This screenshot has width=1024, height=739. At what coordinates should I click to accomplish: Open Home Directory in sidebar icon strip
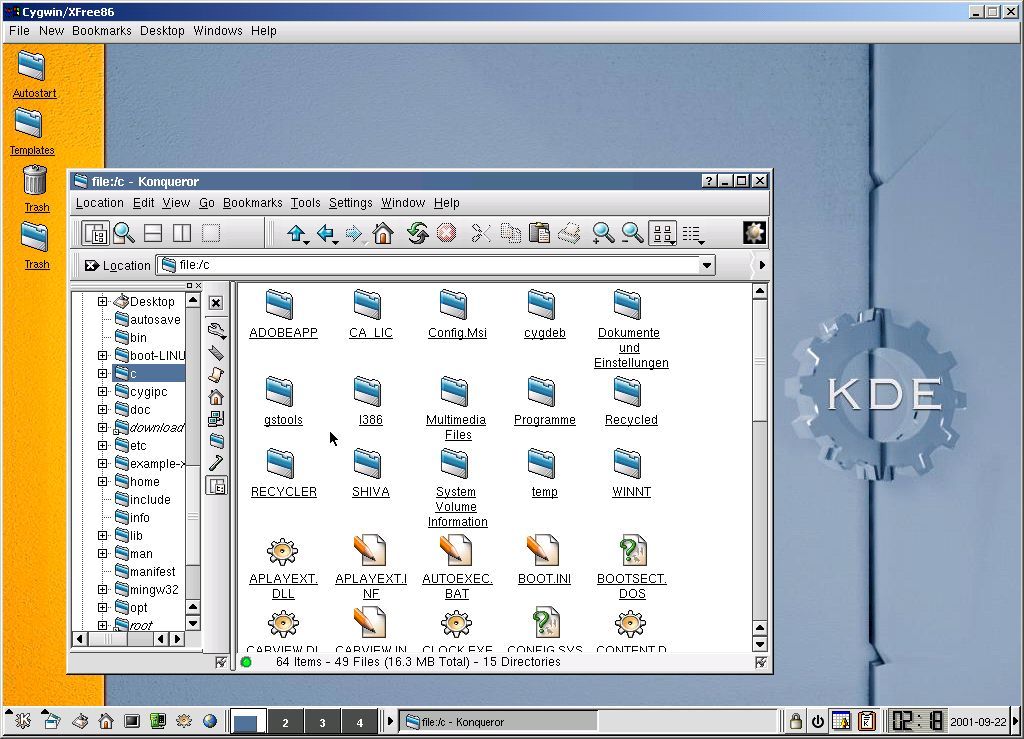click(216, 397)
